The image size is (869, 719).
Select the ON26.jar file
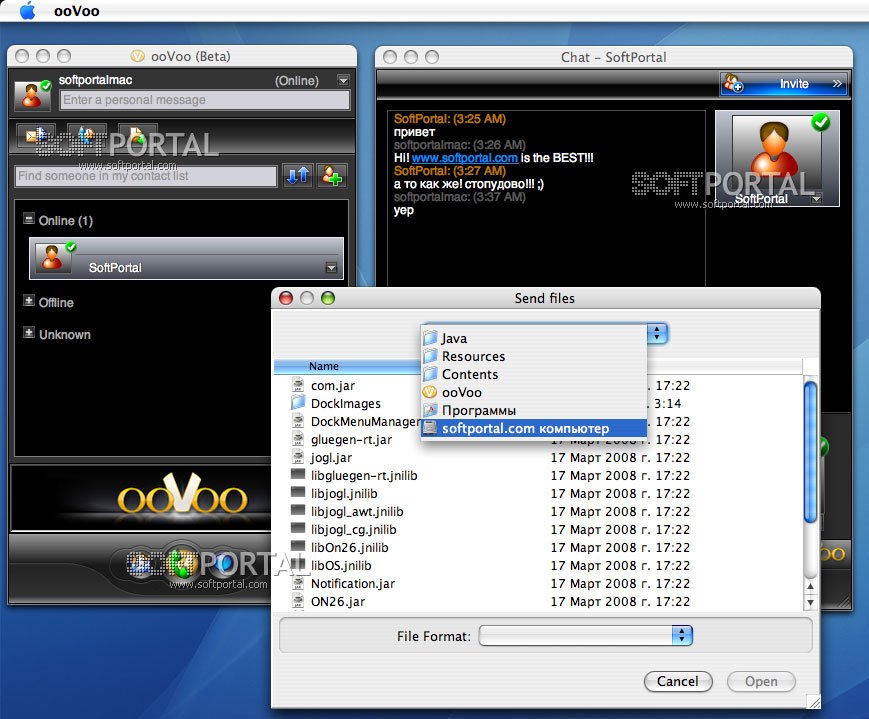338,601
